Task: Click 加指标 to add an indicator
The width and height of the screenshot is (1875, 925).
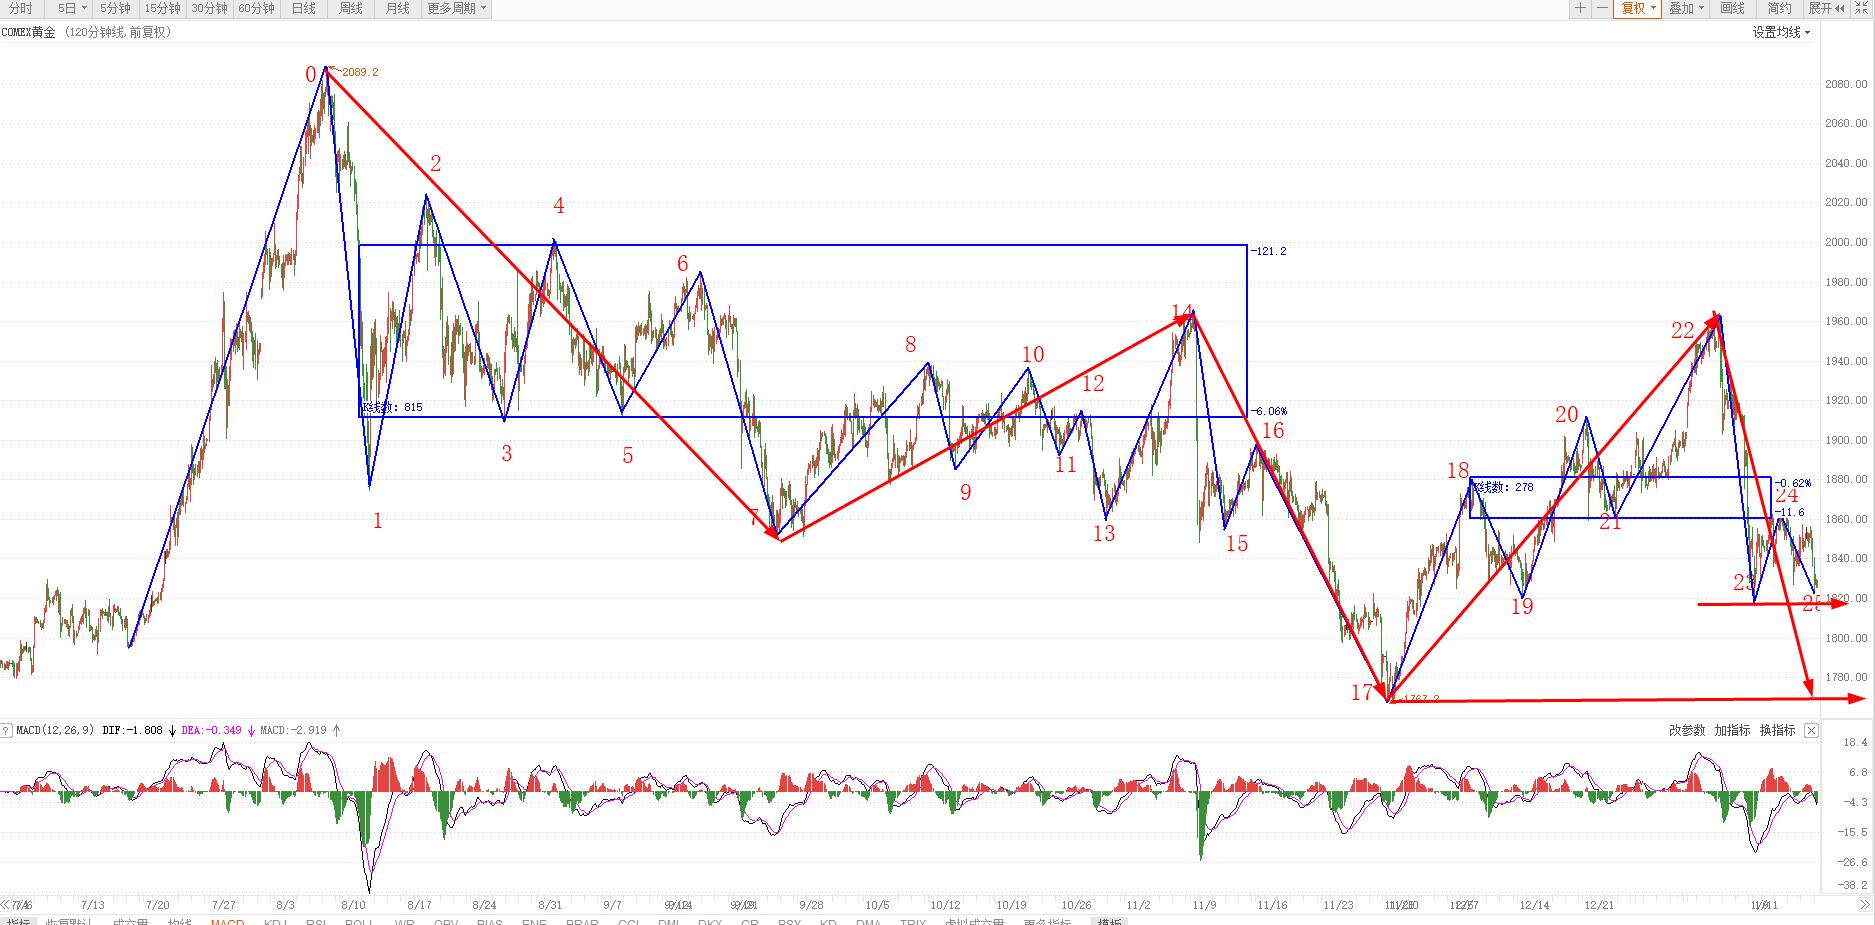Action: click(x=1732, y=730)
